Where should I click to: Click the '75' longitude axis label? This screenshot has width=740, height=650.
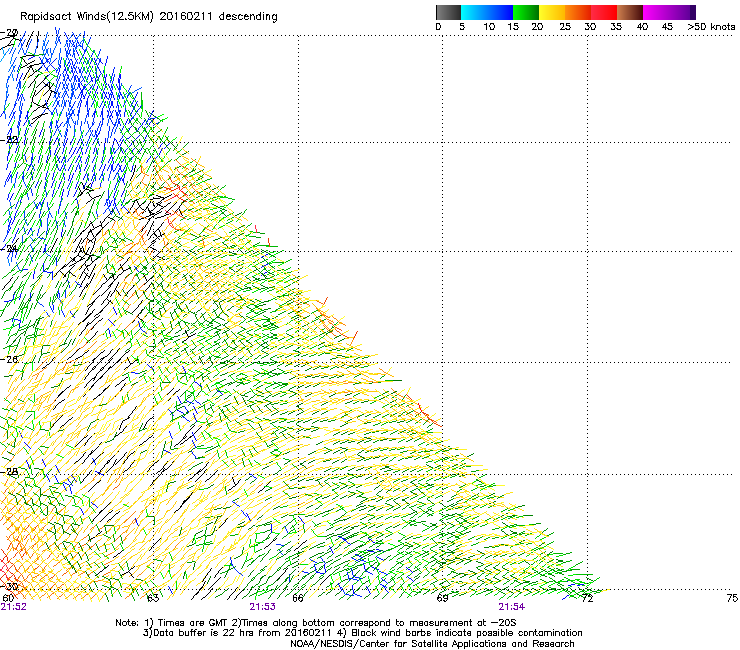(732, 599)
